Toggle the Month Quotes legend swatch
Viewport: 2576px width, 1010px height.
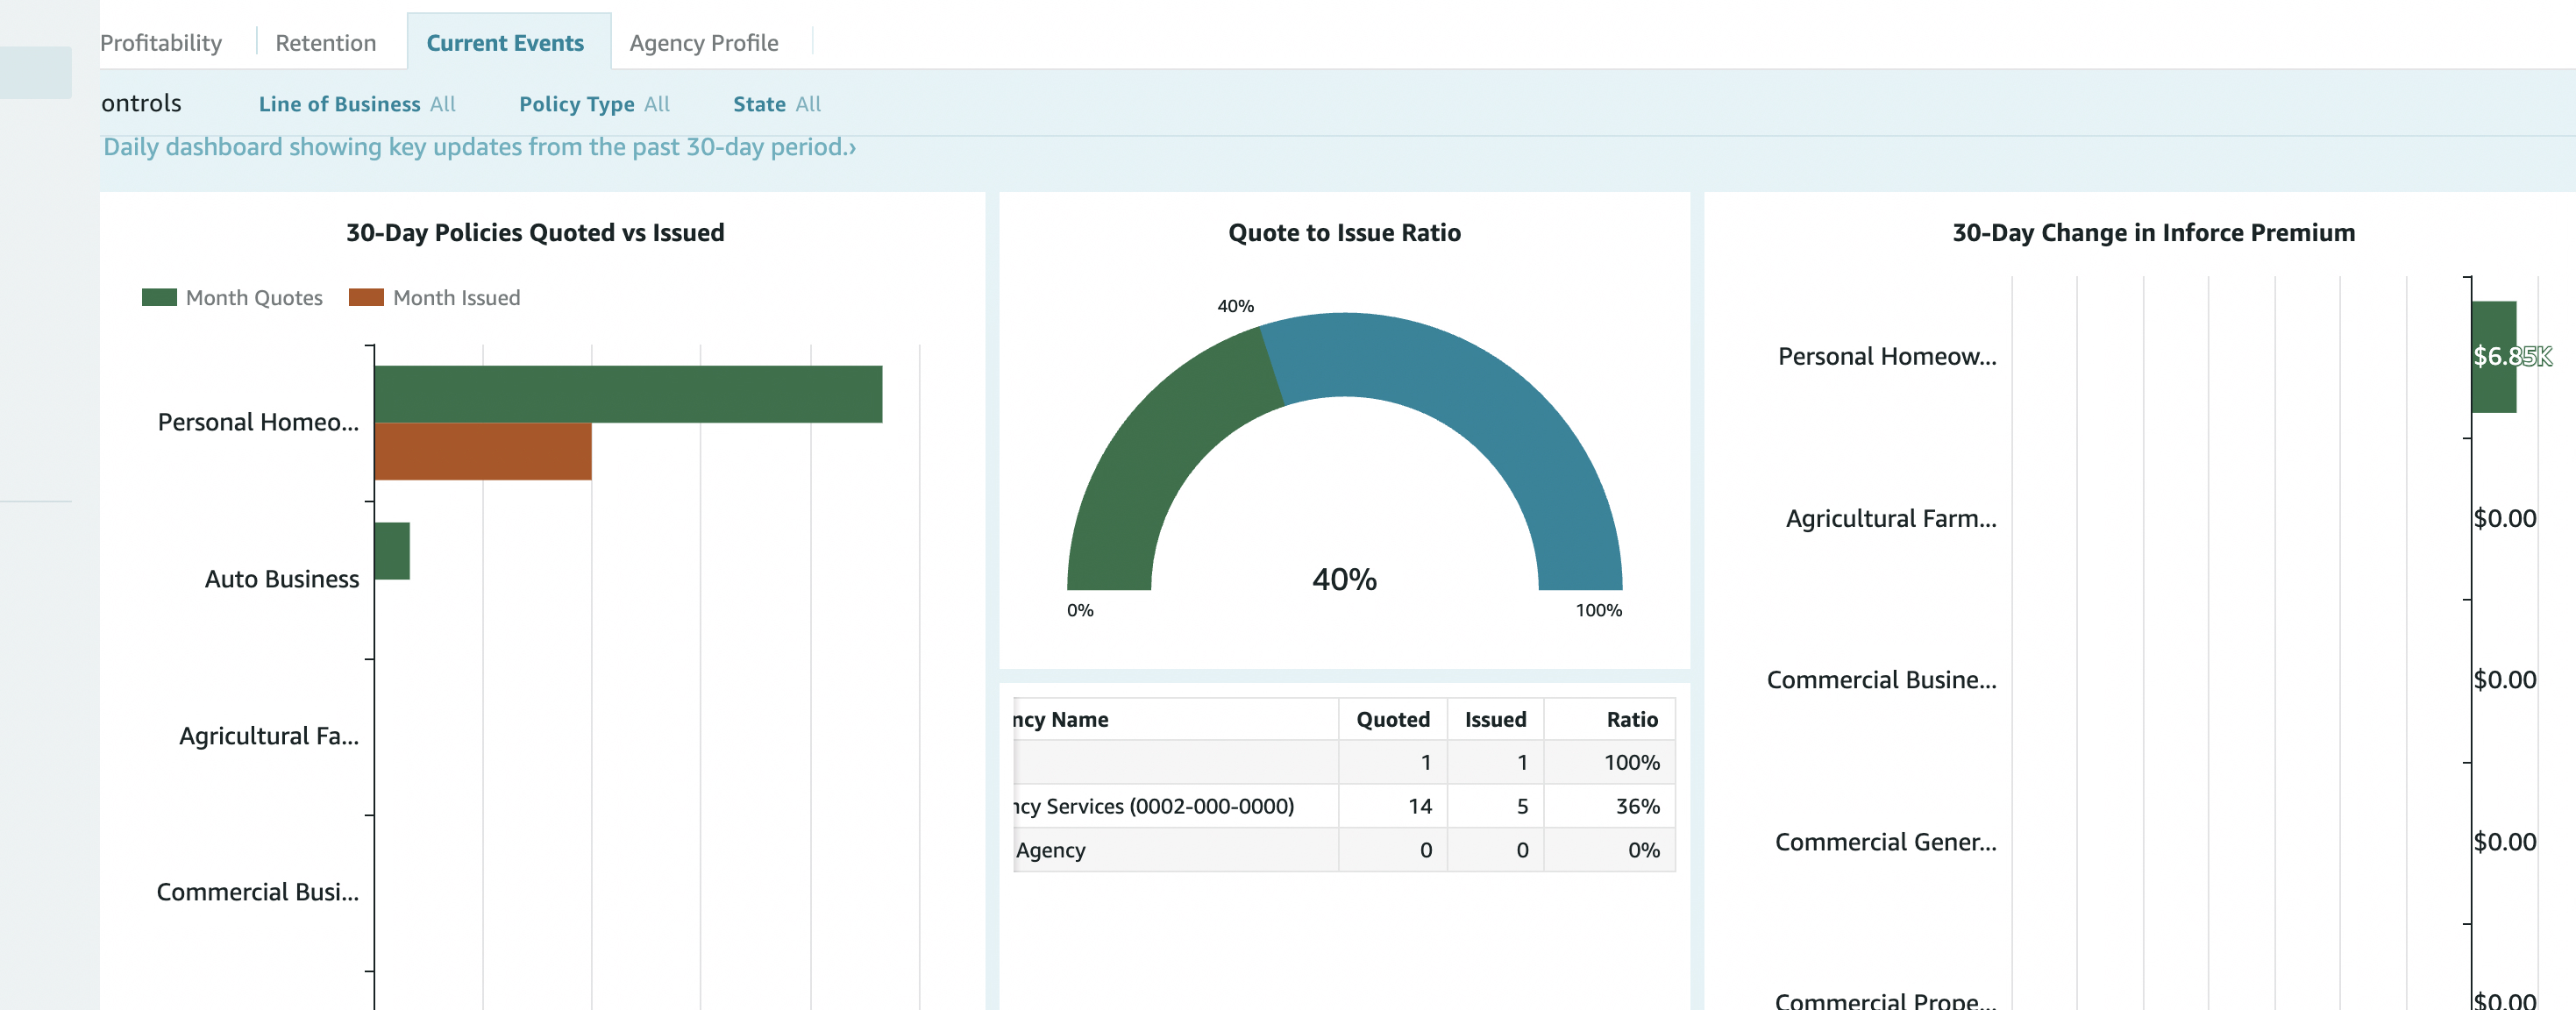[159, 297]
